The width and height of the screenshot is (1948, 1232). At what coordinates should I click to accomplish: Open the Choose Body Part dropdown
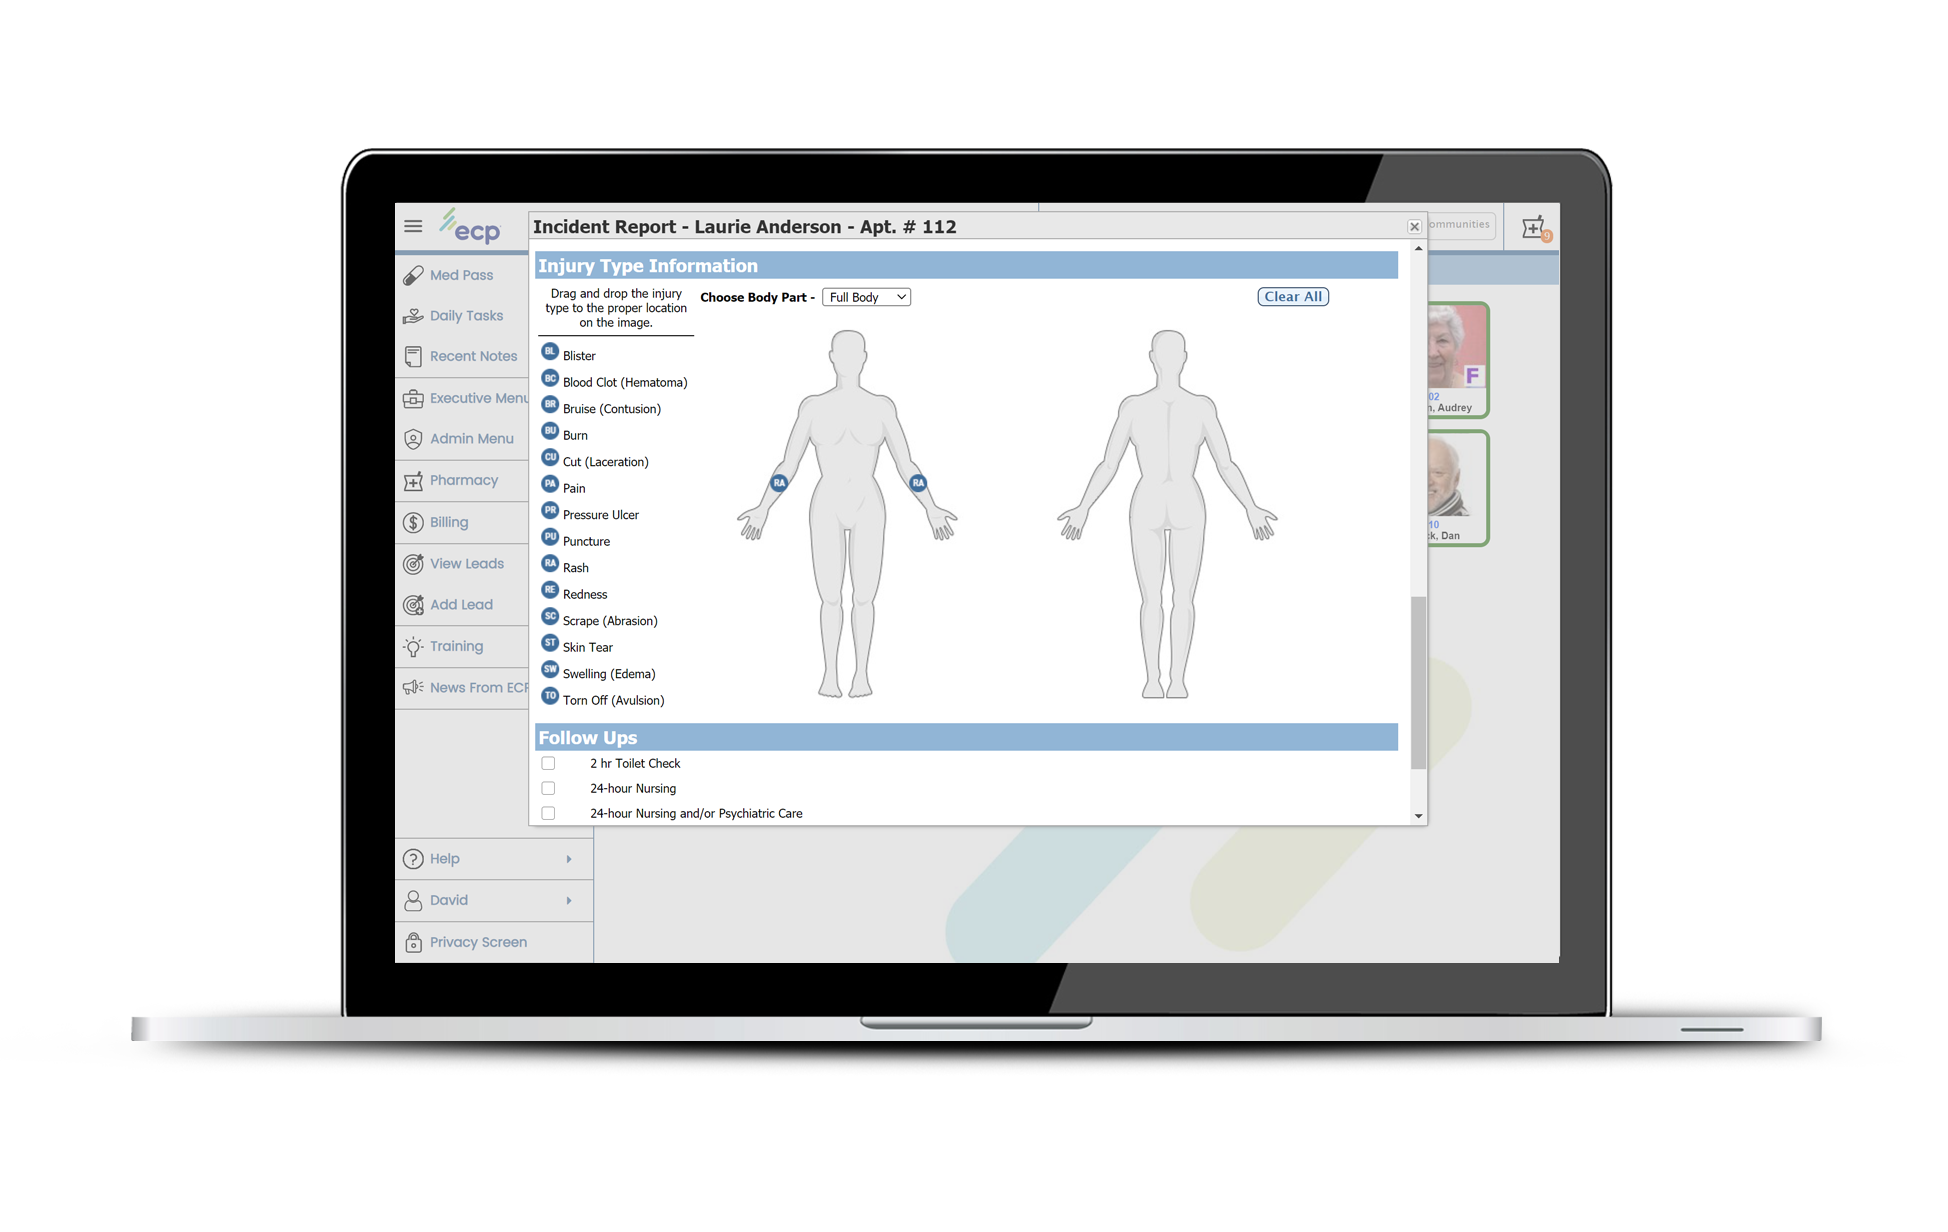coord(867,297)
